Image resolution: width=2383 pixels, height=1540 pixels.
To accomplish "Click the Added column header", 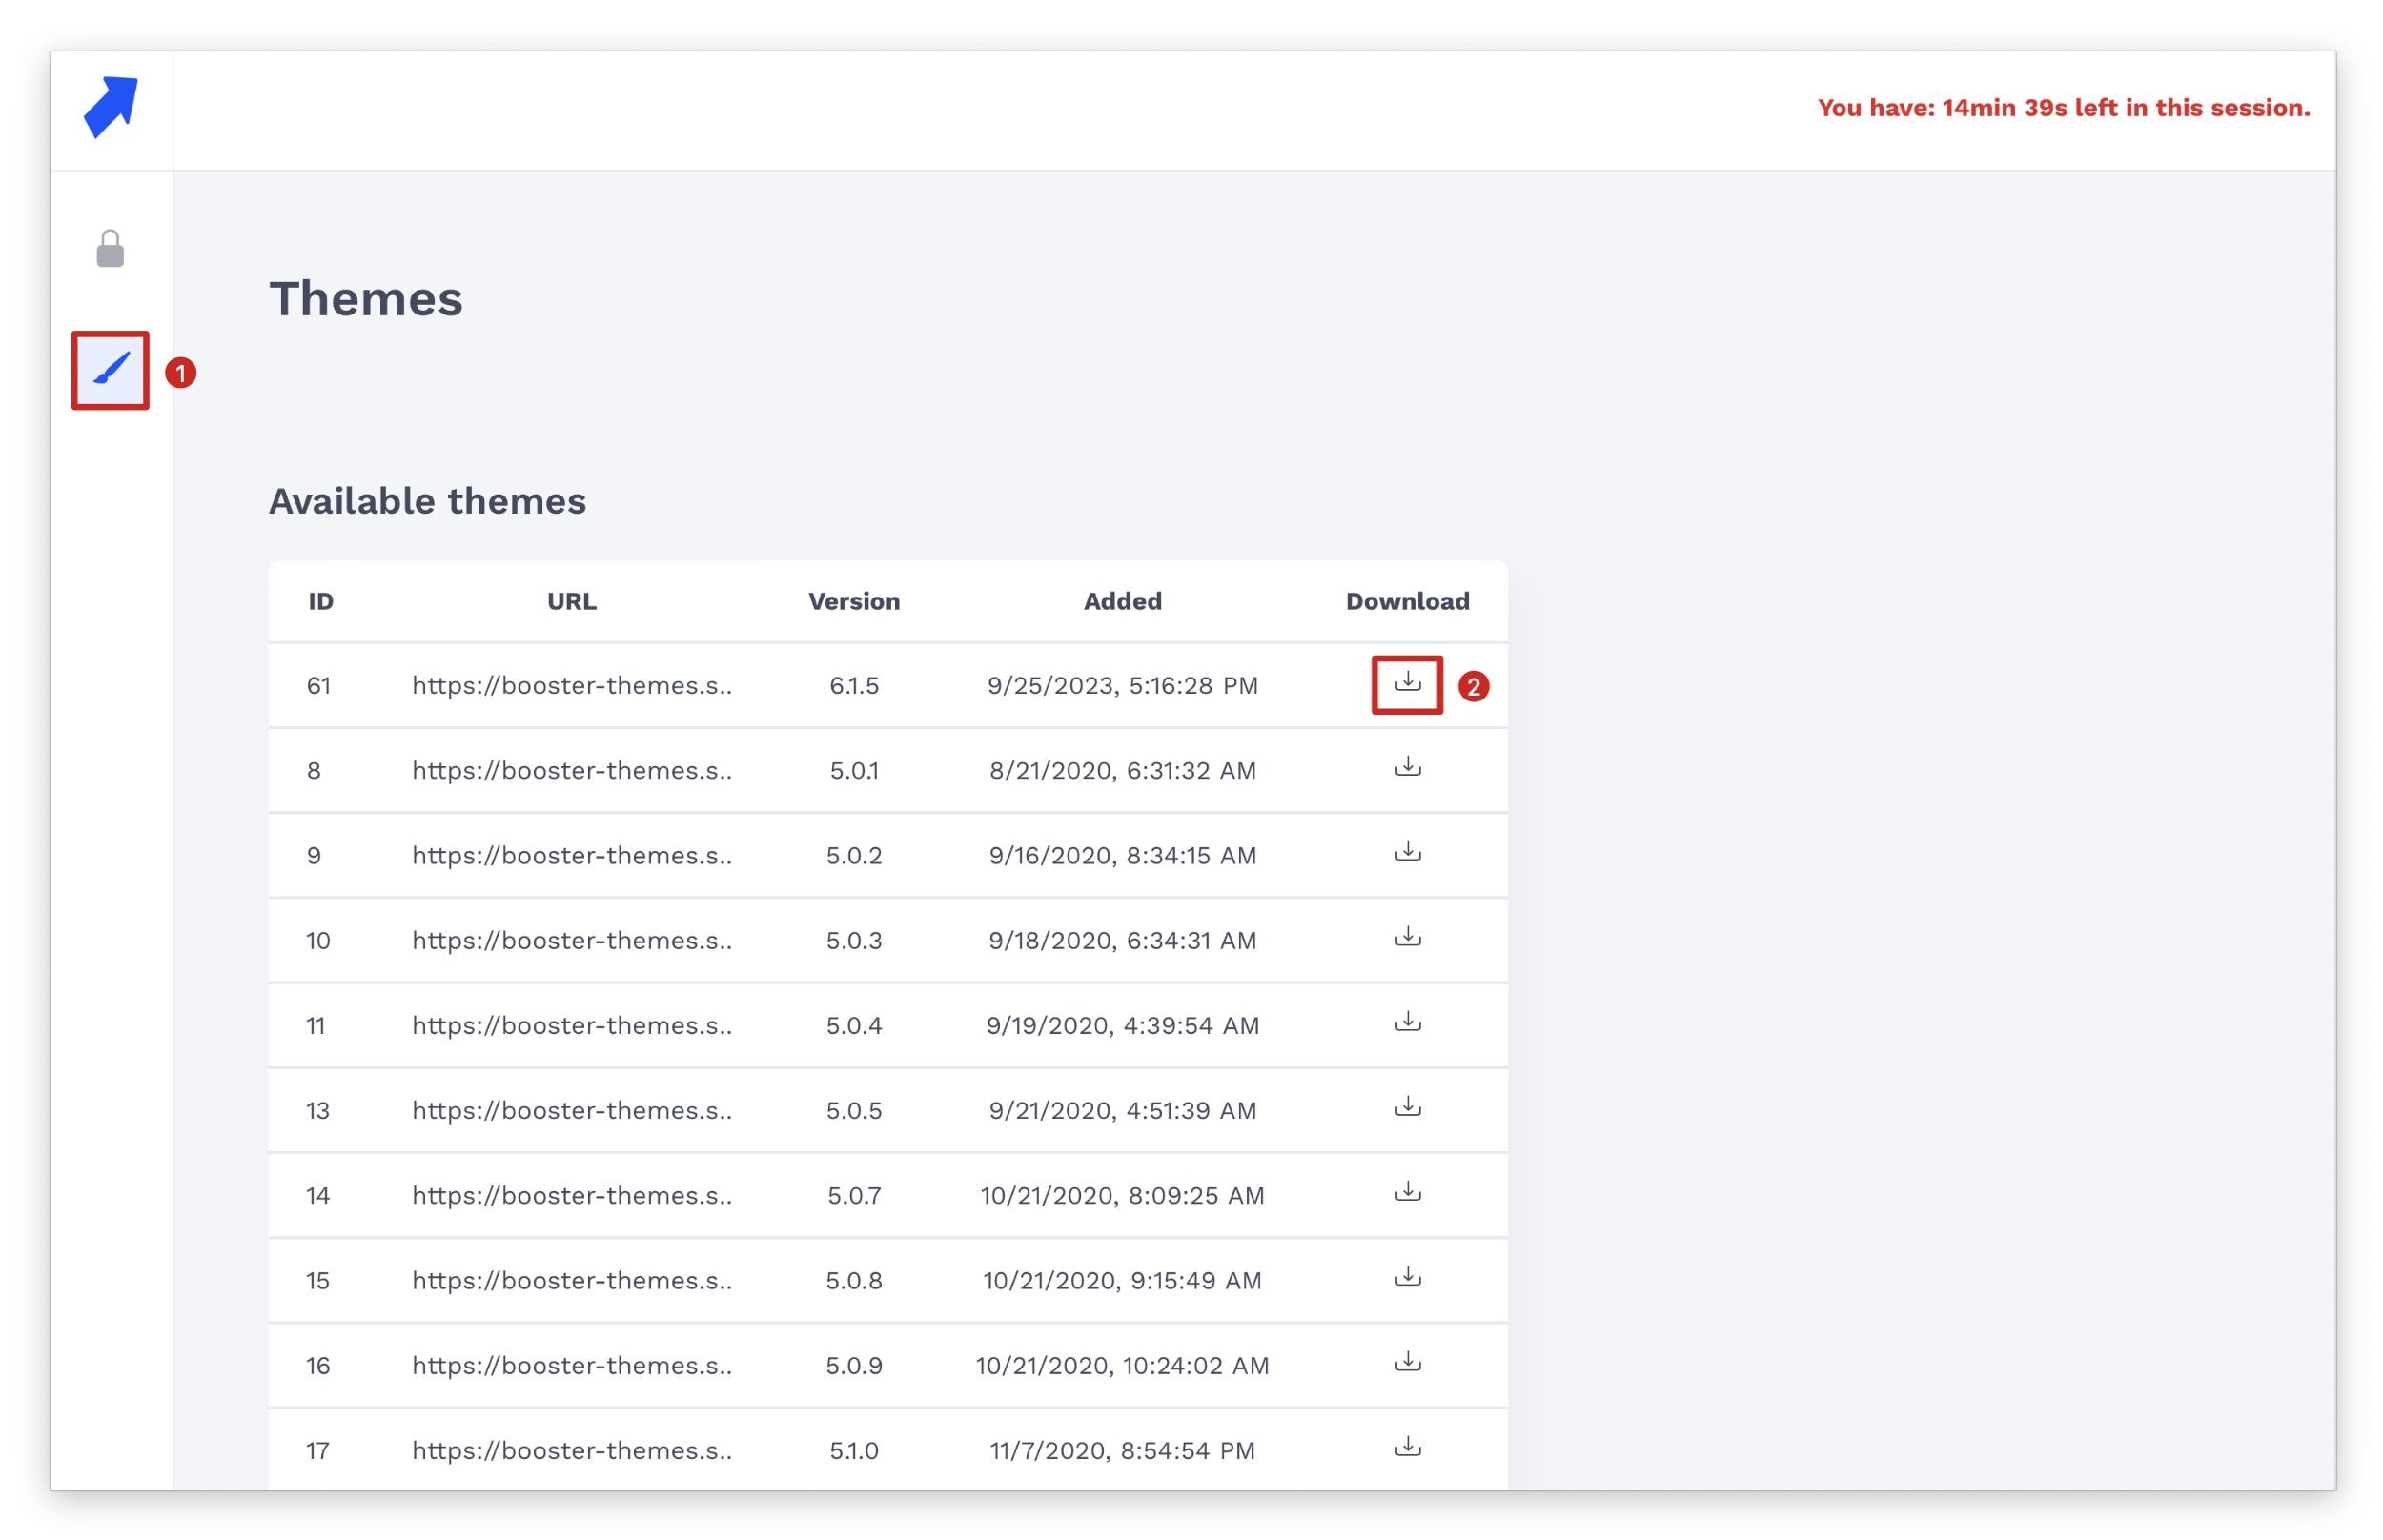I will pos(1122,601).
